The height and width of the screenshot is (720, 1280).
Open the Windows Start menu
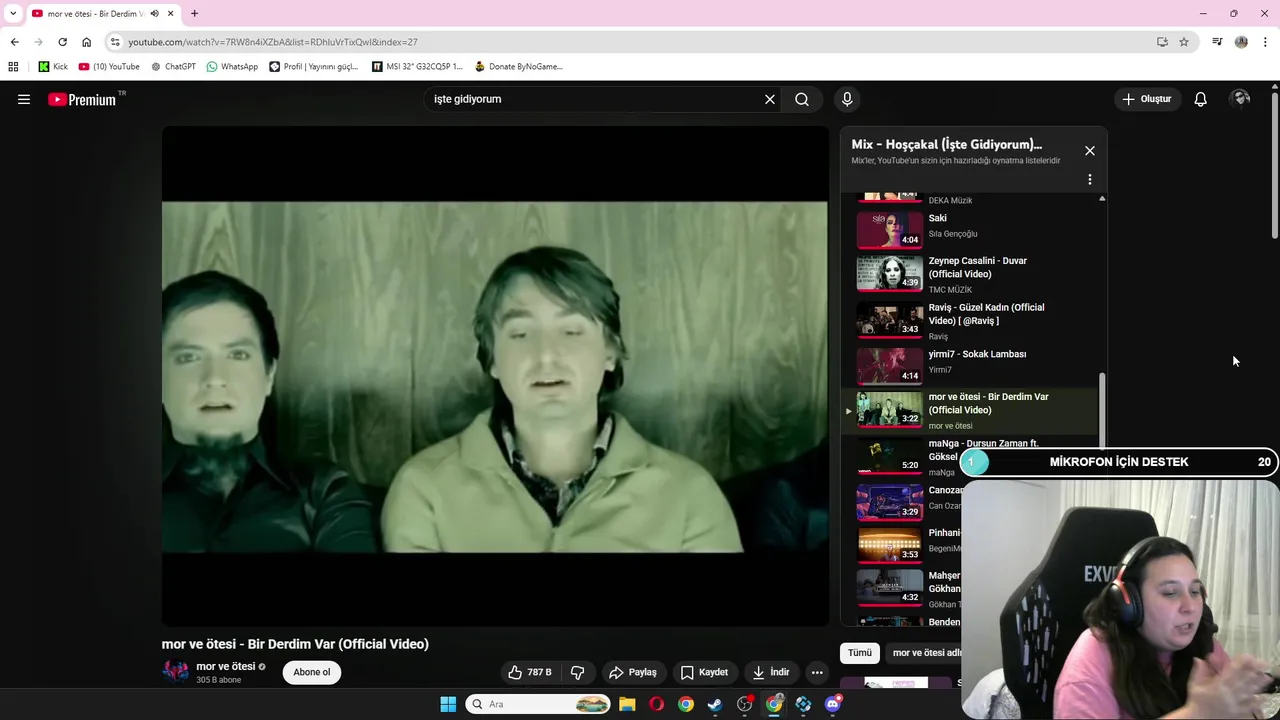(x=448, y=704)
